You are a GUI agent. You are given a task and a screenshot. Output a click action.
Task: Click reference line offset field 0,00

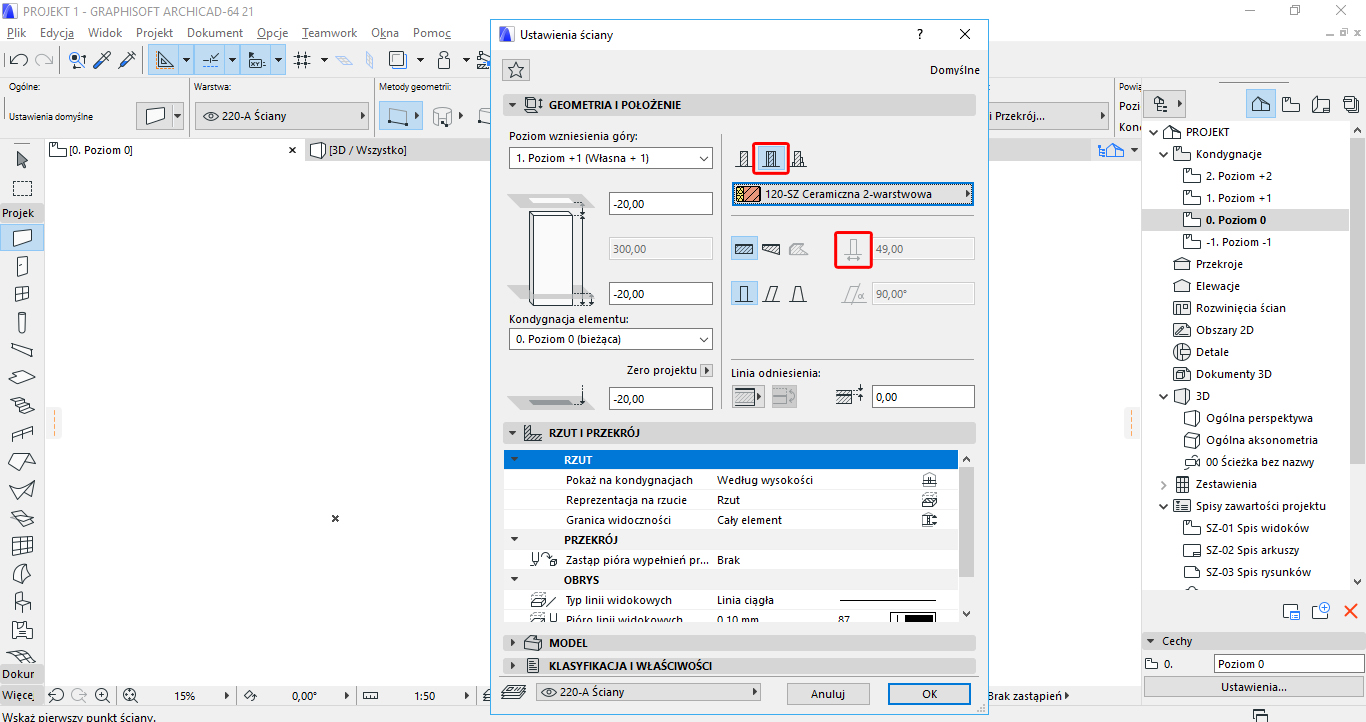point(923,397)
